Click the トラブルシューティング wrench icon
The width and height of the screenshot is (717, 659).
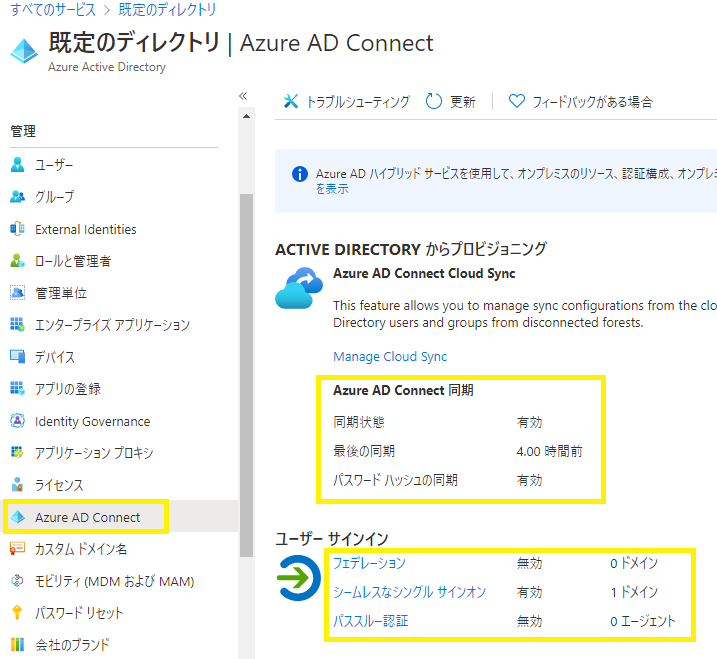pos(291,101)
